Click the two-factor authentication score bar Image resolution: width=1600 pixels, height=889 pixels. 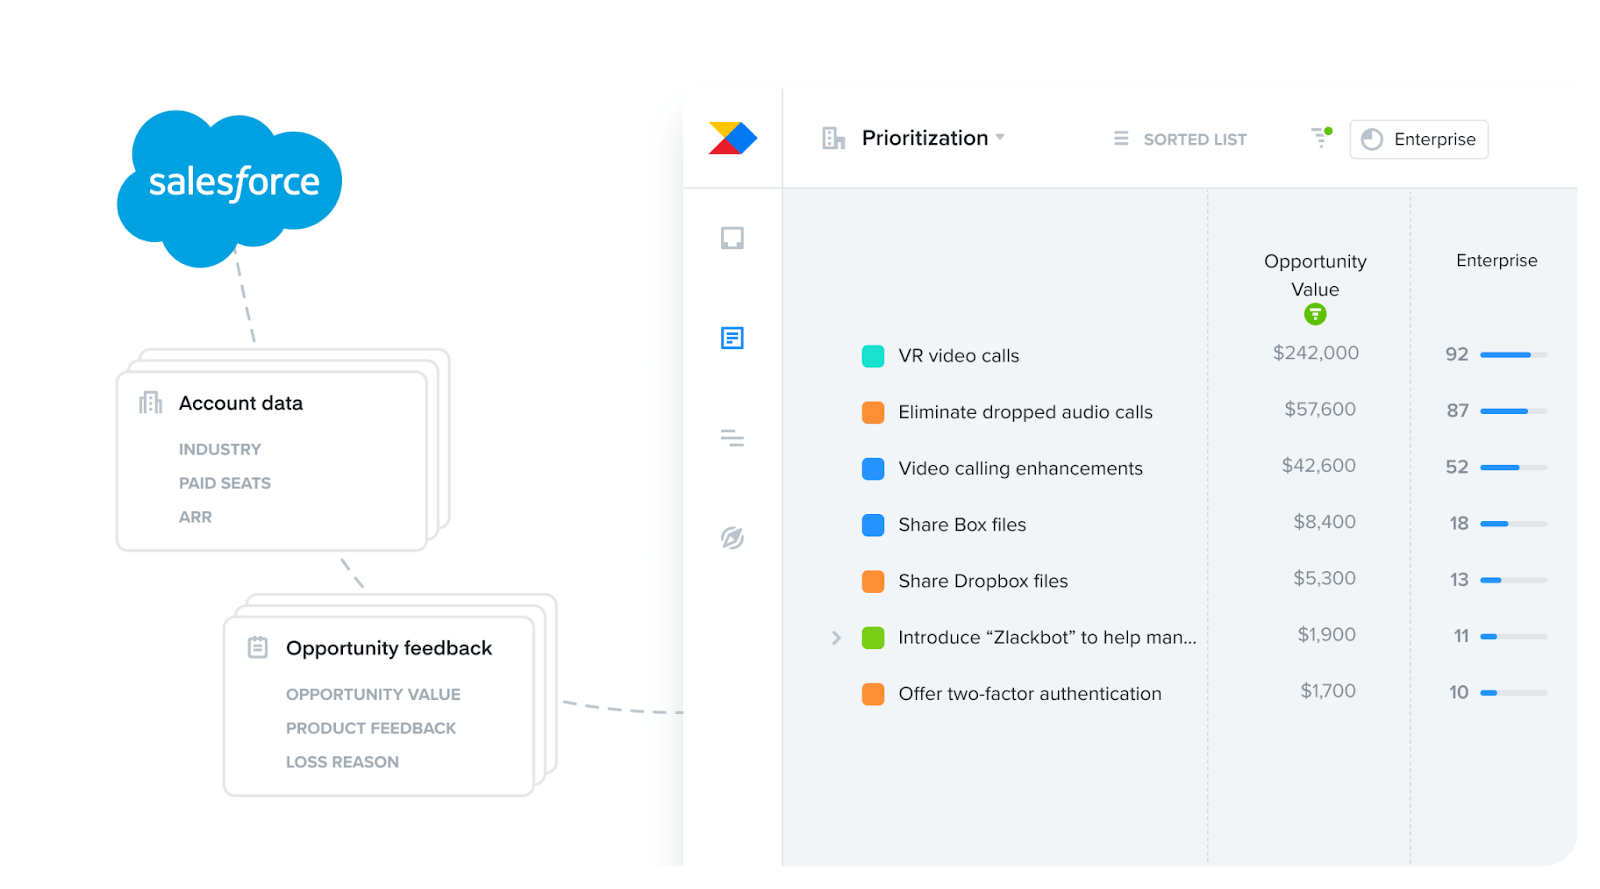tap(1514, 692)
